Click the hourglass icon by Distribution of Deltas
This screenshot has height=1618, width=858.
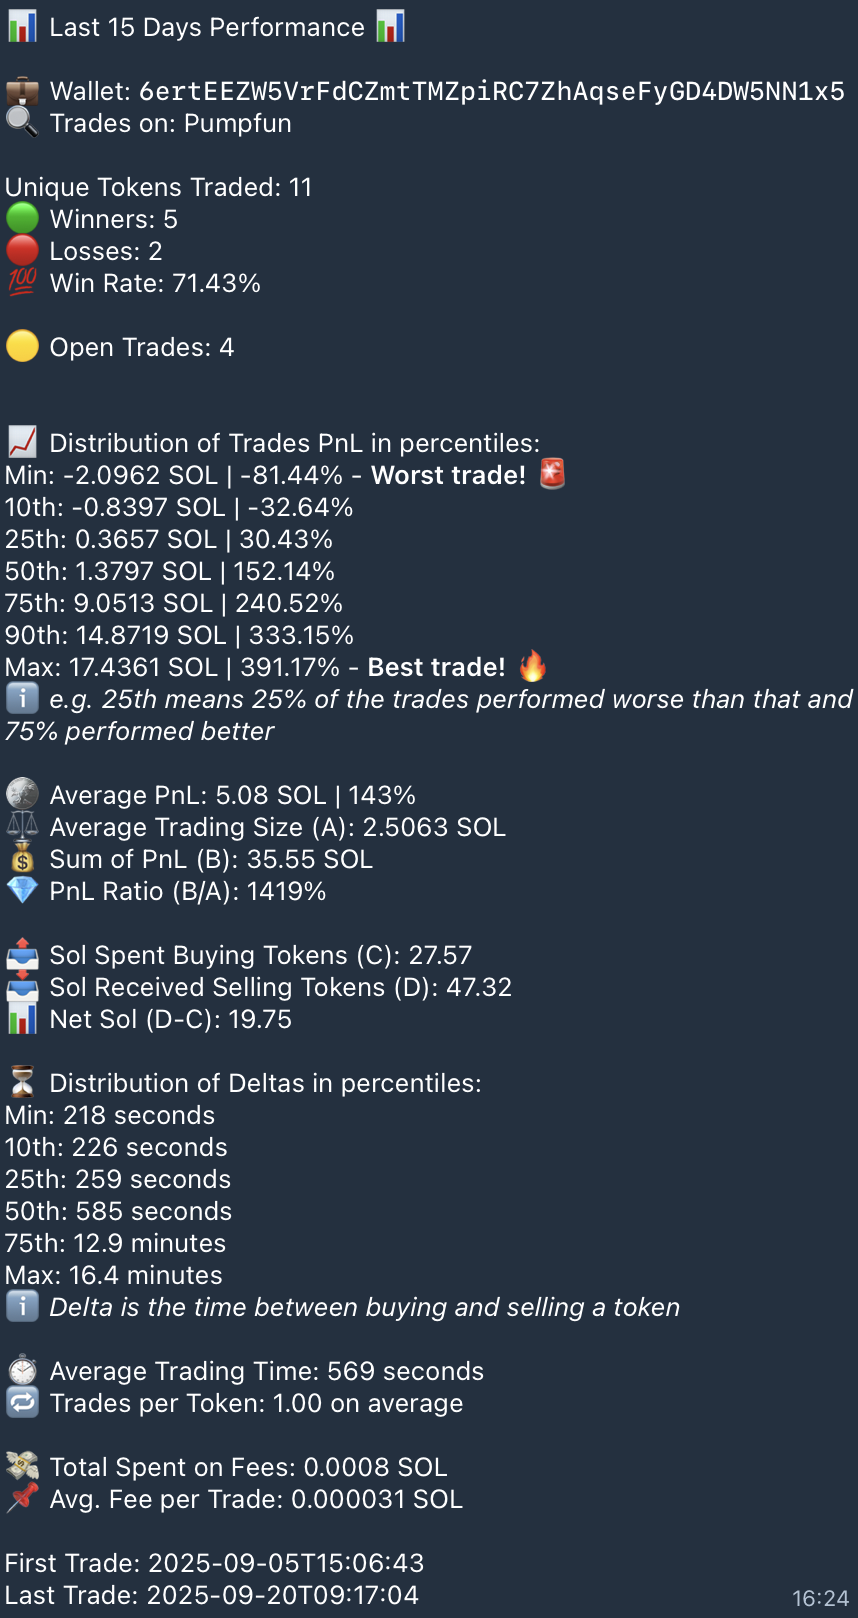pyautogui.click(x=22, y=1082)
